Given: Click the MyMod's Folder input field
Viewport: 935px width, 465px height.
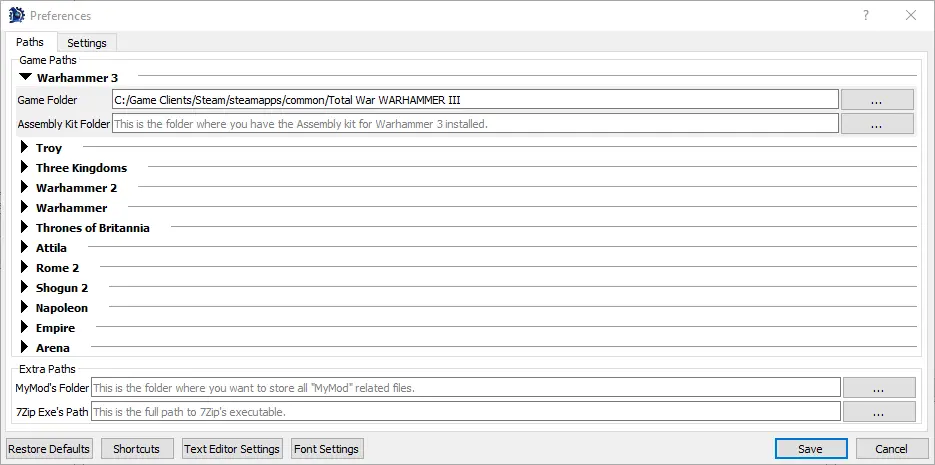Looking at the screenshot, I should click(x=466, y=388).
